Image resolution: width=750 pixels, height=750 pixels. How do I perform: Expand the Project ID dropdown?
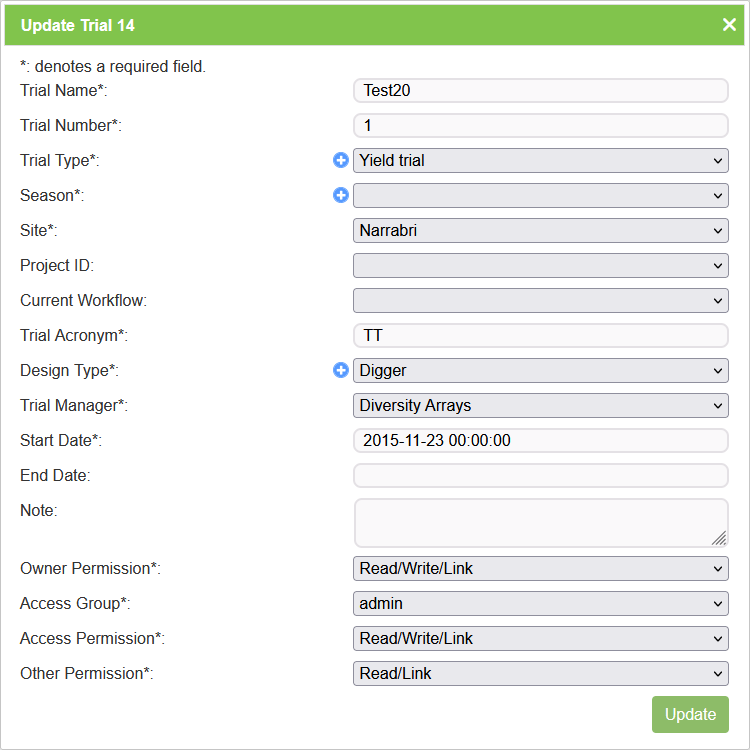click(x=540, y=265)
